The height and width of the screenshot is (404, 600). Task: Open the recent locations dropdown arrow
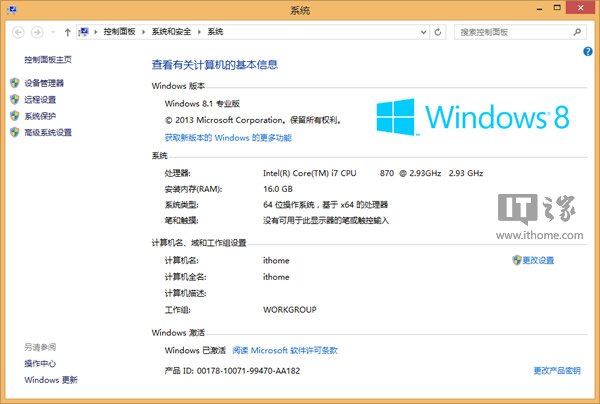53,32
